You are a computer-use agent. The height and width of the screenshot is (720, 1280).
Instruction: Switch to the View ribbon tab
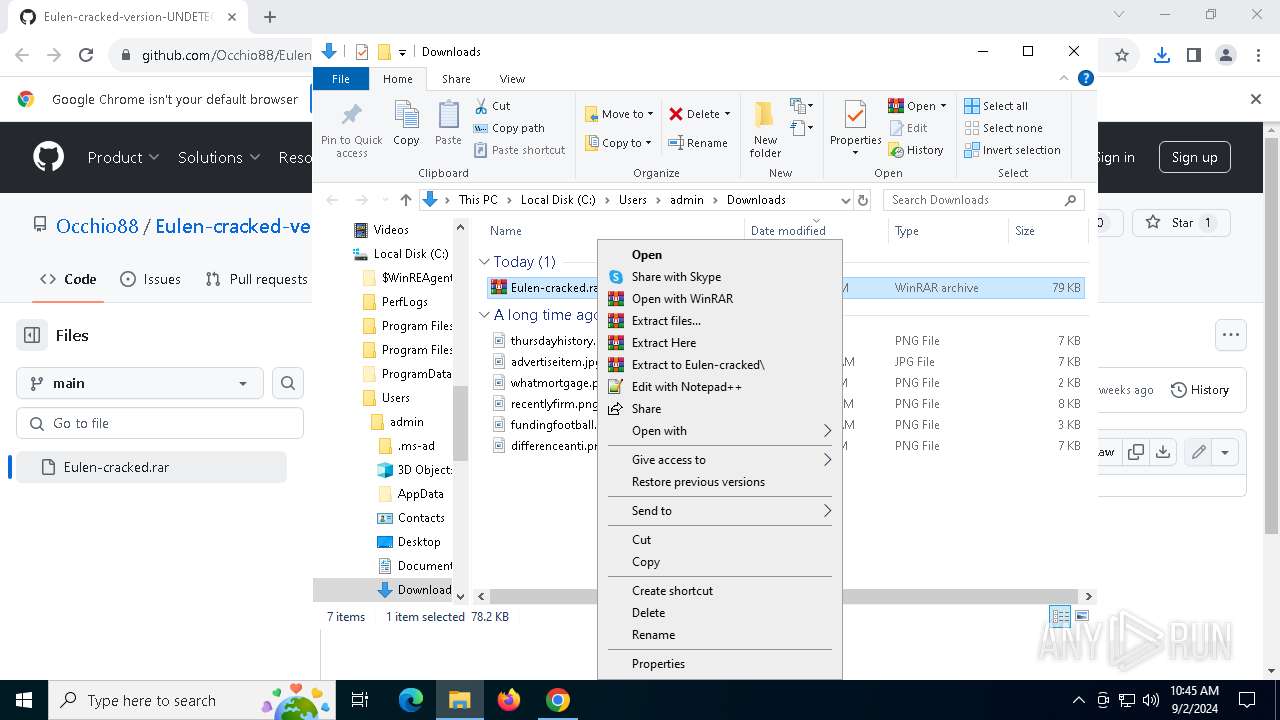[x=512, y=79]
